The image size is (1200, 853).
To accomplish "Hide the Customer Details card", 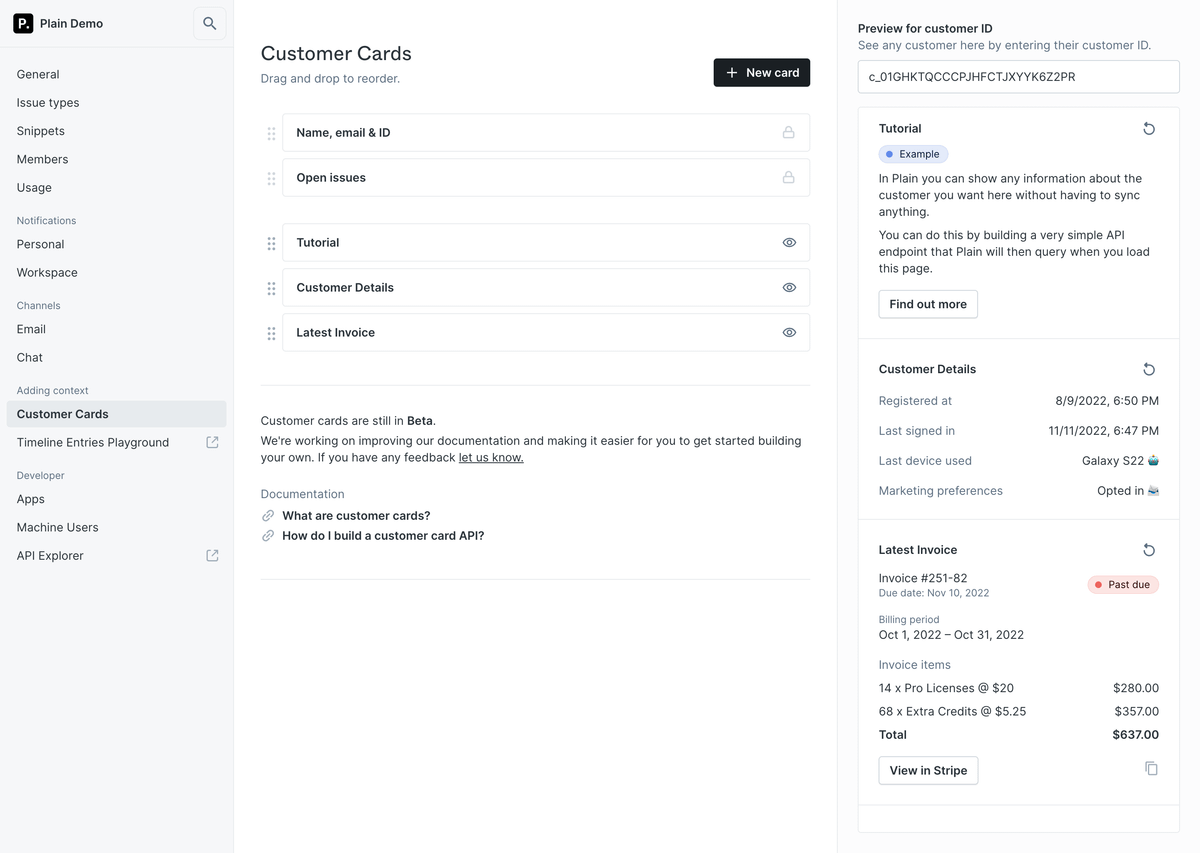I will [x=789, y=288].
